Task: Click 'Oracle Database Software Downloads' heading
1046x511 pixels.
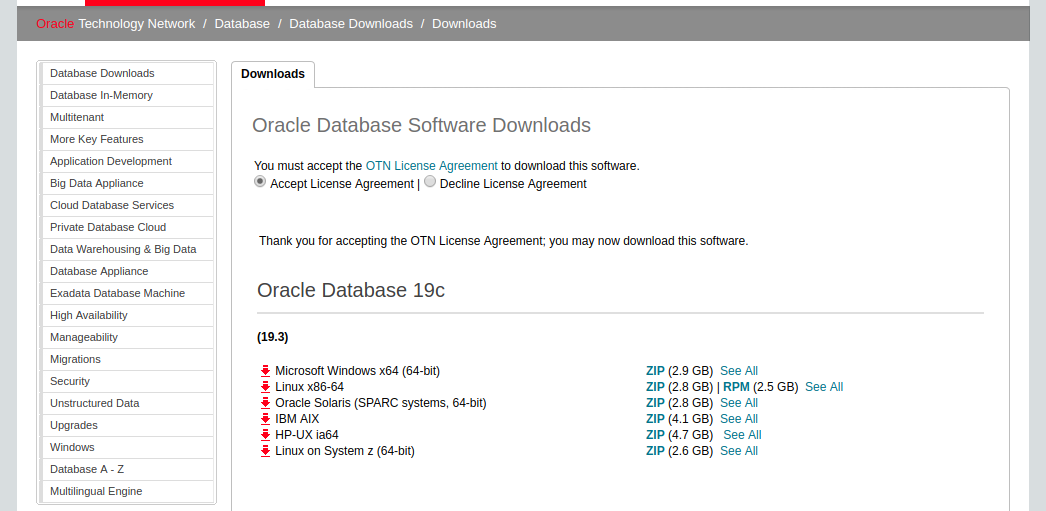Action: tap(422, 125)
